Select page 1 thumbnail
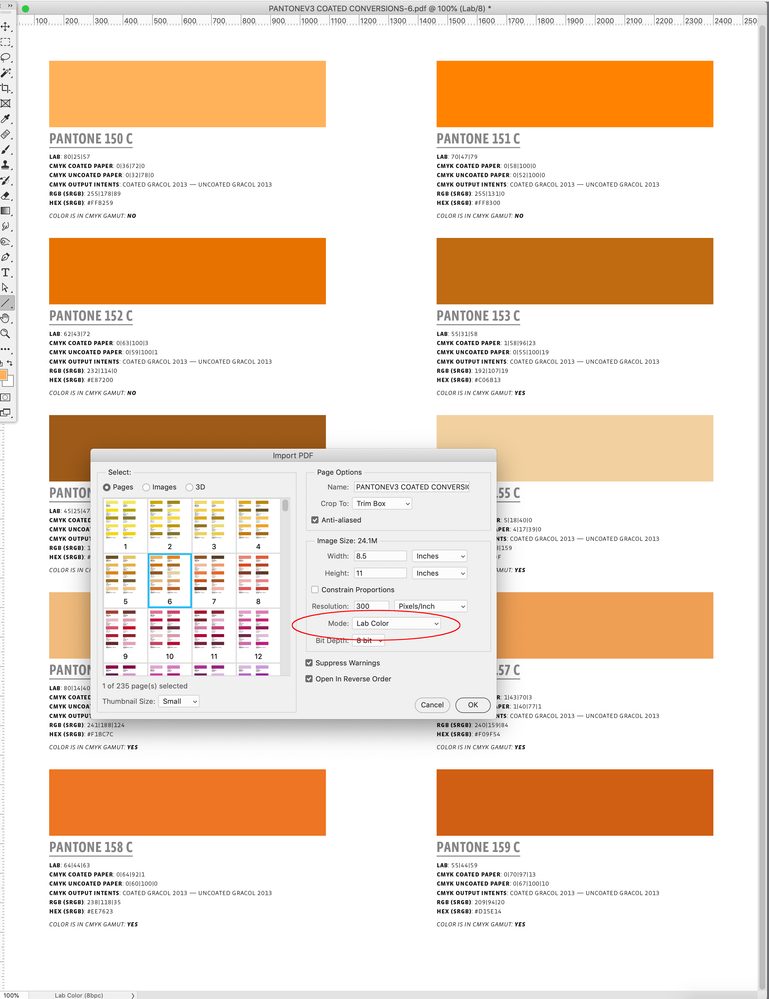This screenshot has height=999, width=769. 126,526
